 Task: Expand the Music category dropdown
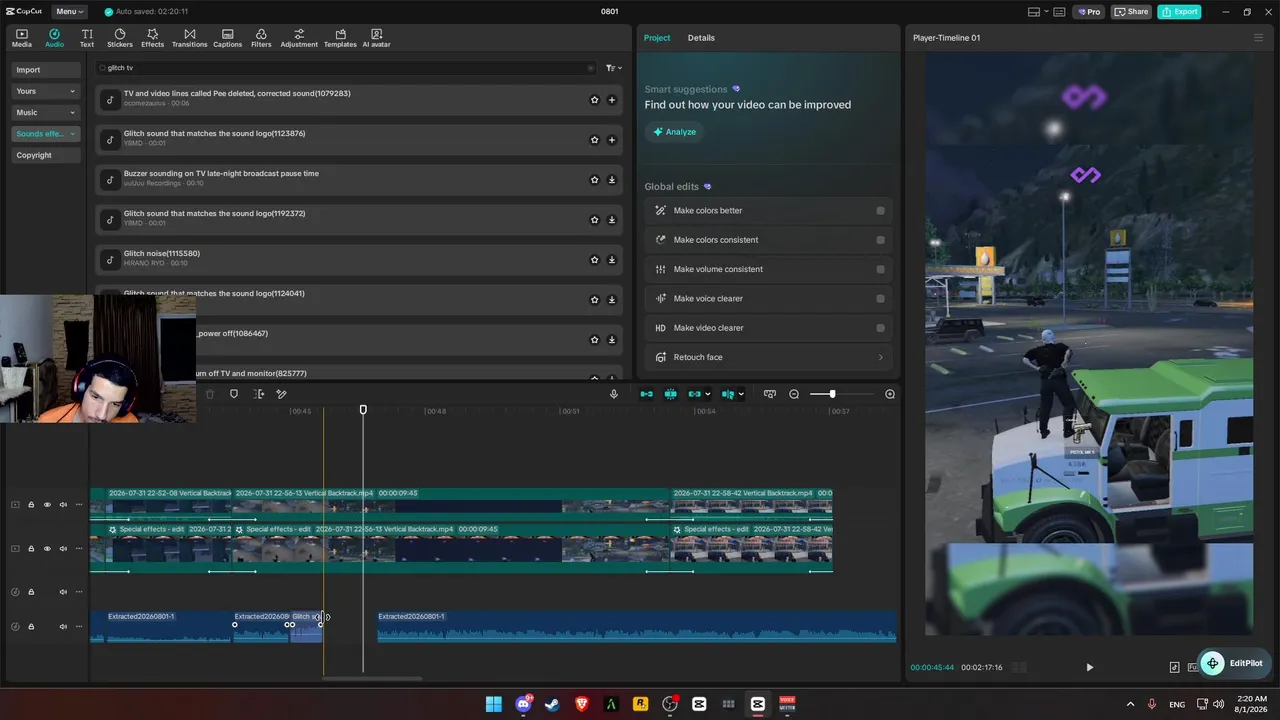point(72,113)
